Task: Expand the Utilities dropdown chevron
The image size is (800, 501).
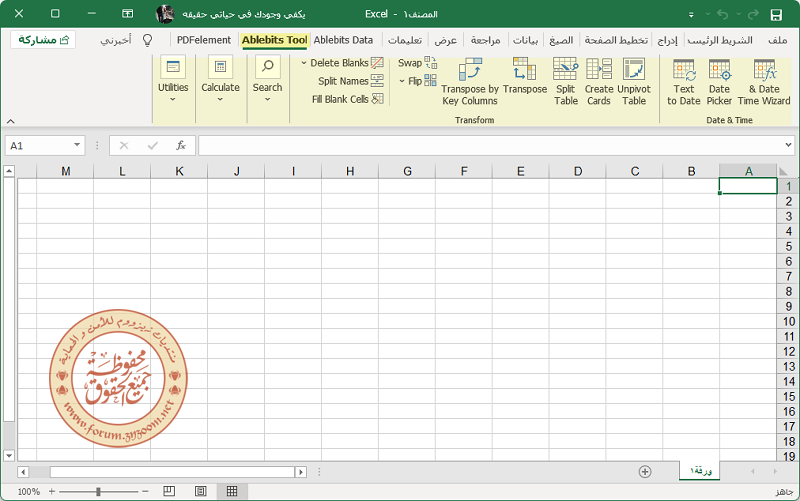Action: click(173, 99)
